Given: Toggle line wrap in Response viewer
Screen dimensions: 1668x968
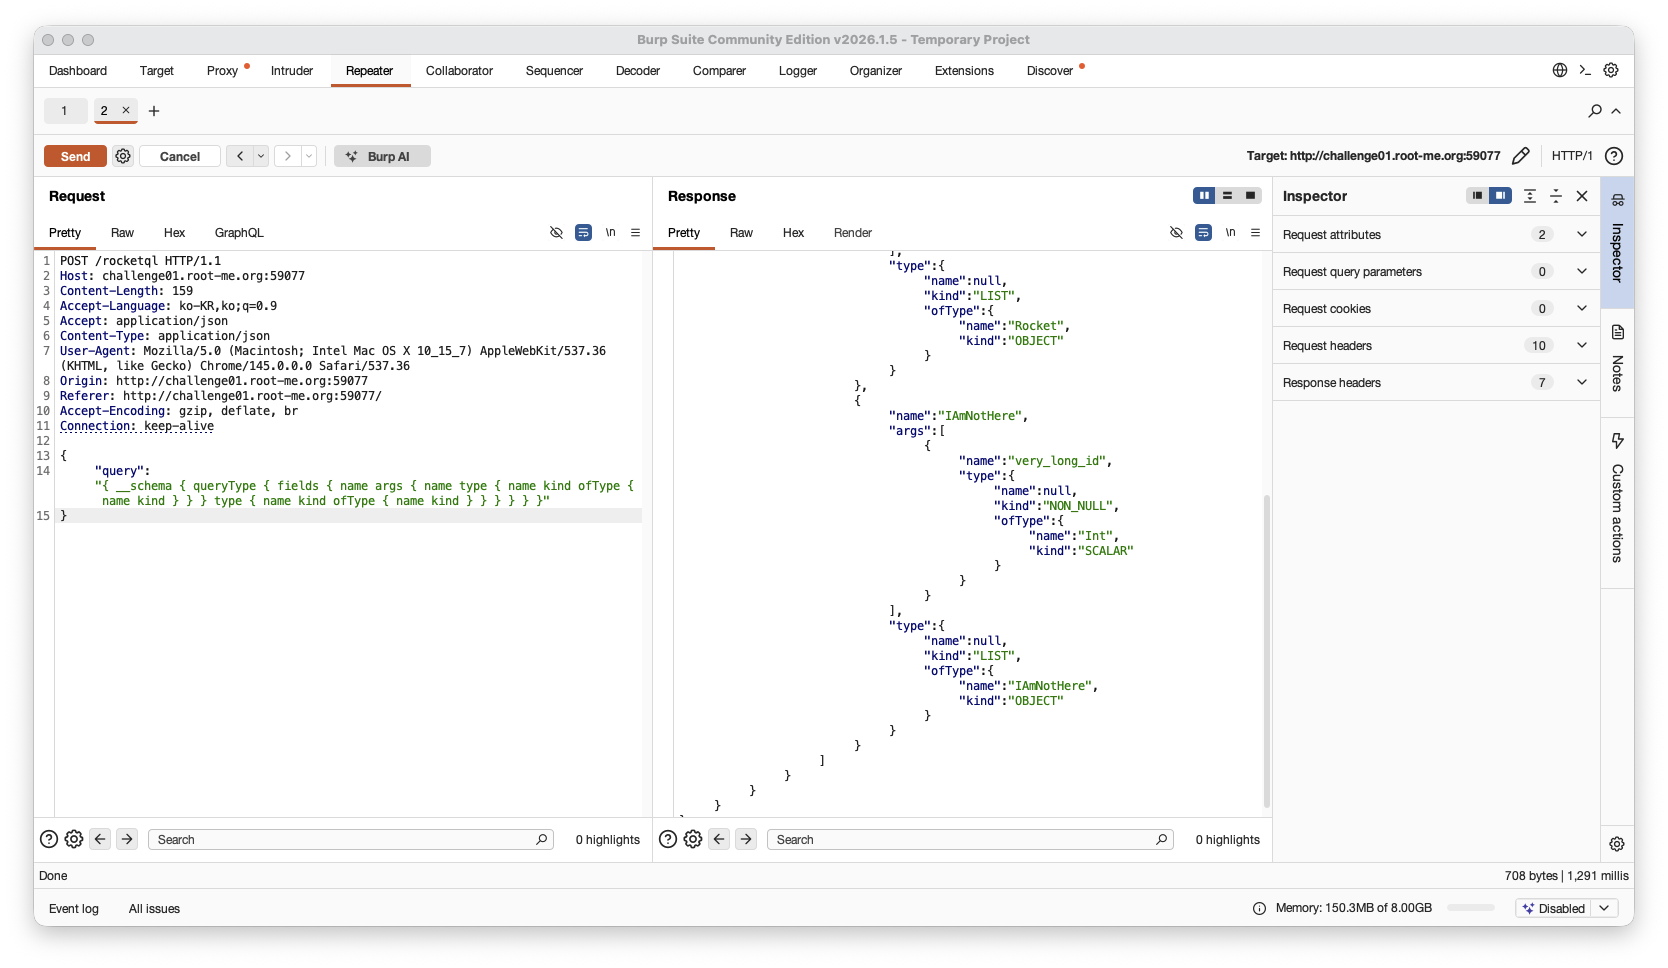Looking at the screenshot, I should tap(1203, 233).
